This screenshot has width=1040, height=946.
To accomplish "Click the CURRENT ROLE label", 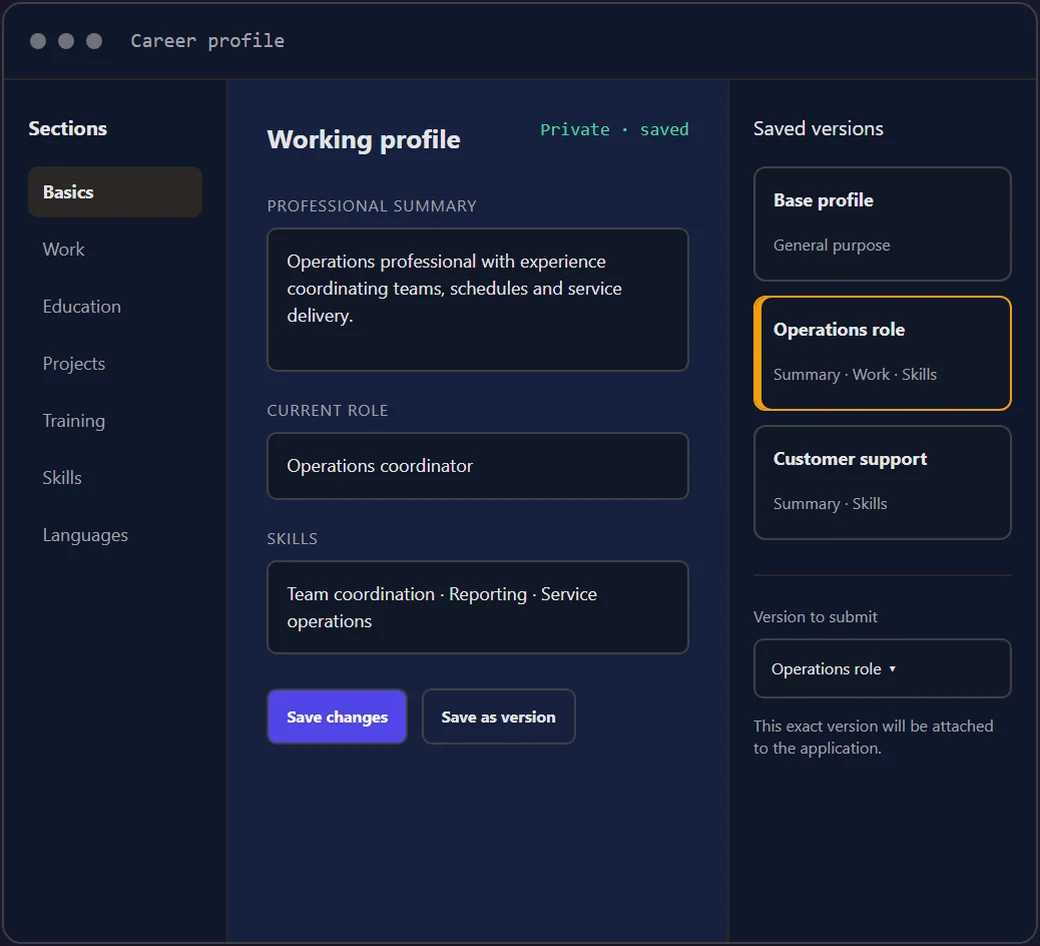I will [327, 411].
